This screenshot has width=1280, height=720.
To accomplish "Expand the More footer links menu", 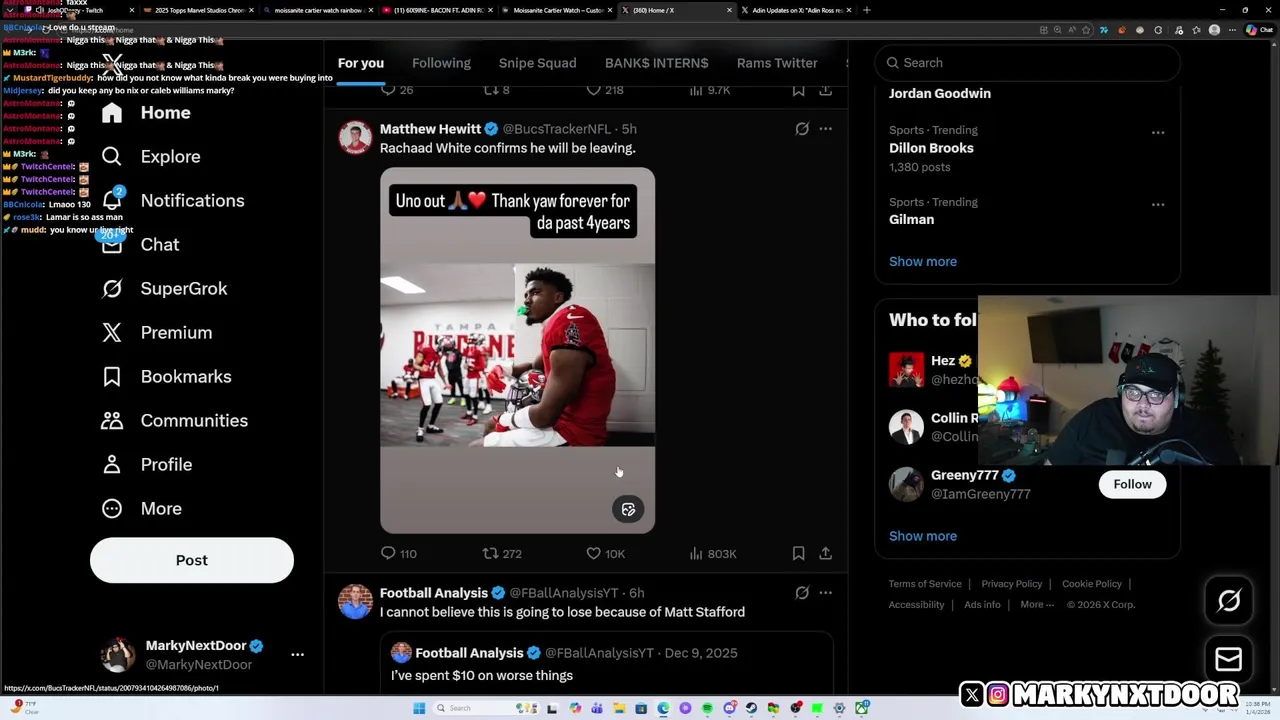I will click(1037, 605).
